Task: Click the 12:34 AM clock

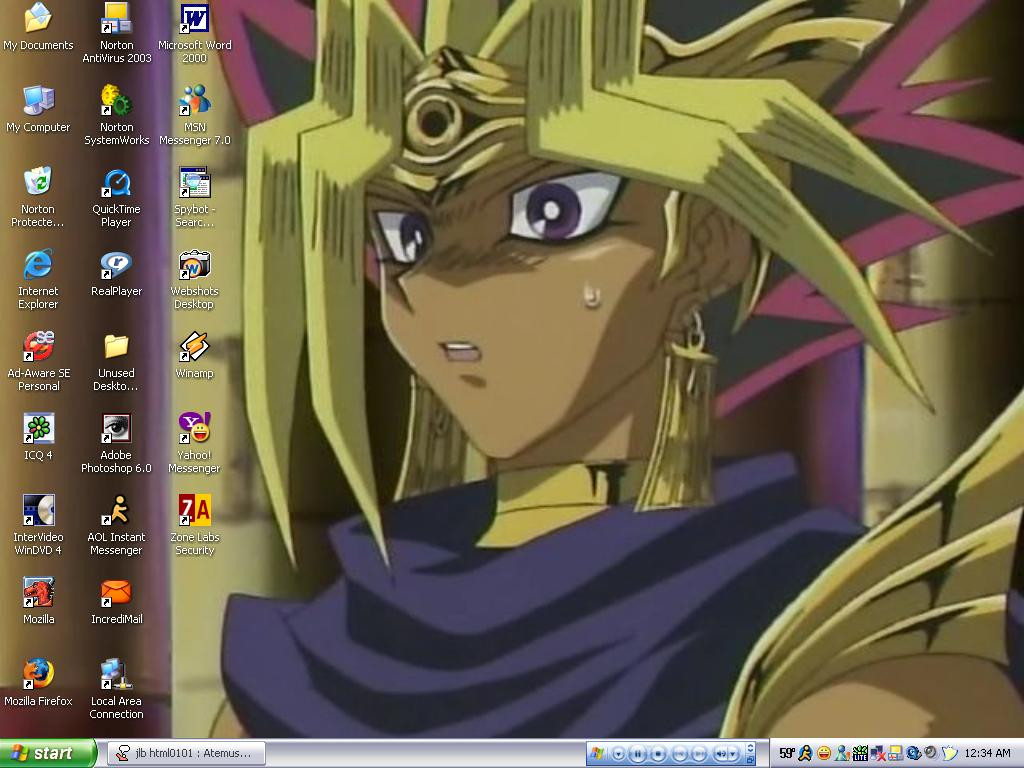Action: [987, 753]
